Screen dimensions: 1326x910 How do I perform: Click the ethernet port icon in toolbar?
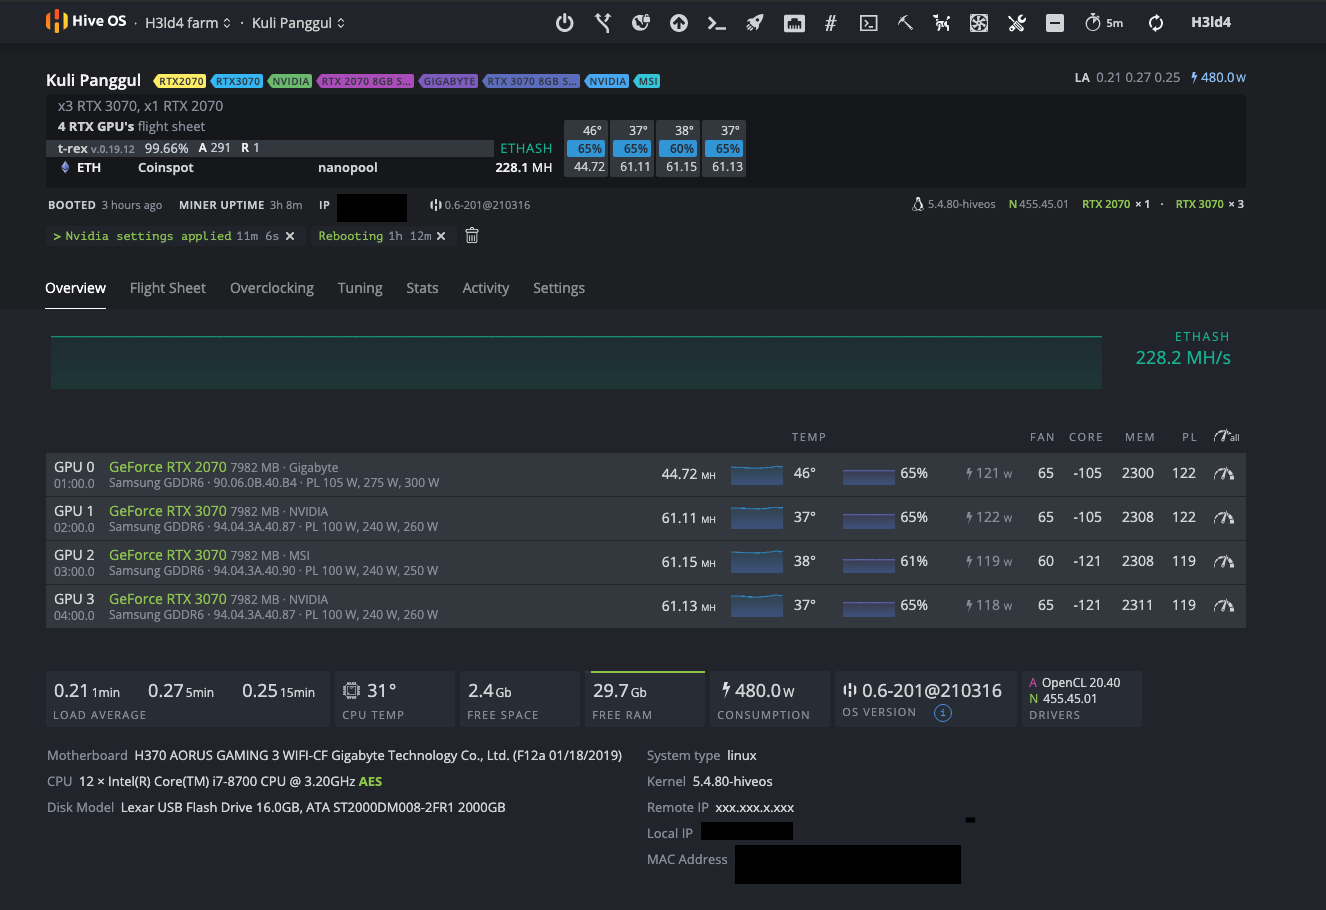pyautogui.click(x=794, y=23)
